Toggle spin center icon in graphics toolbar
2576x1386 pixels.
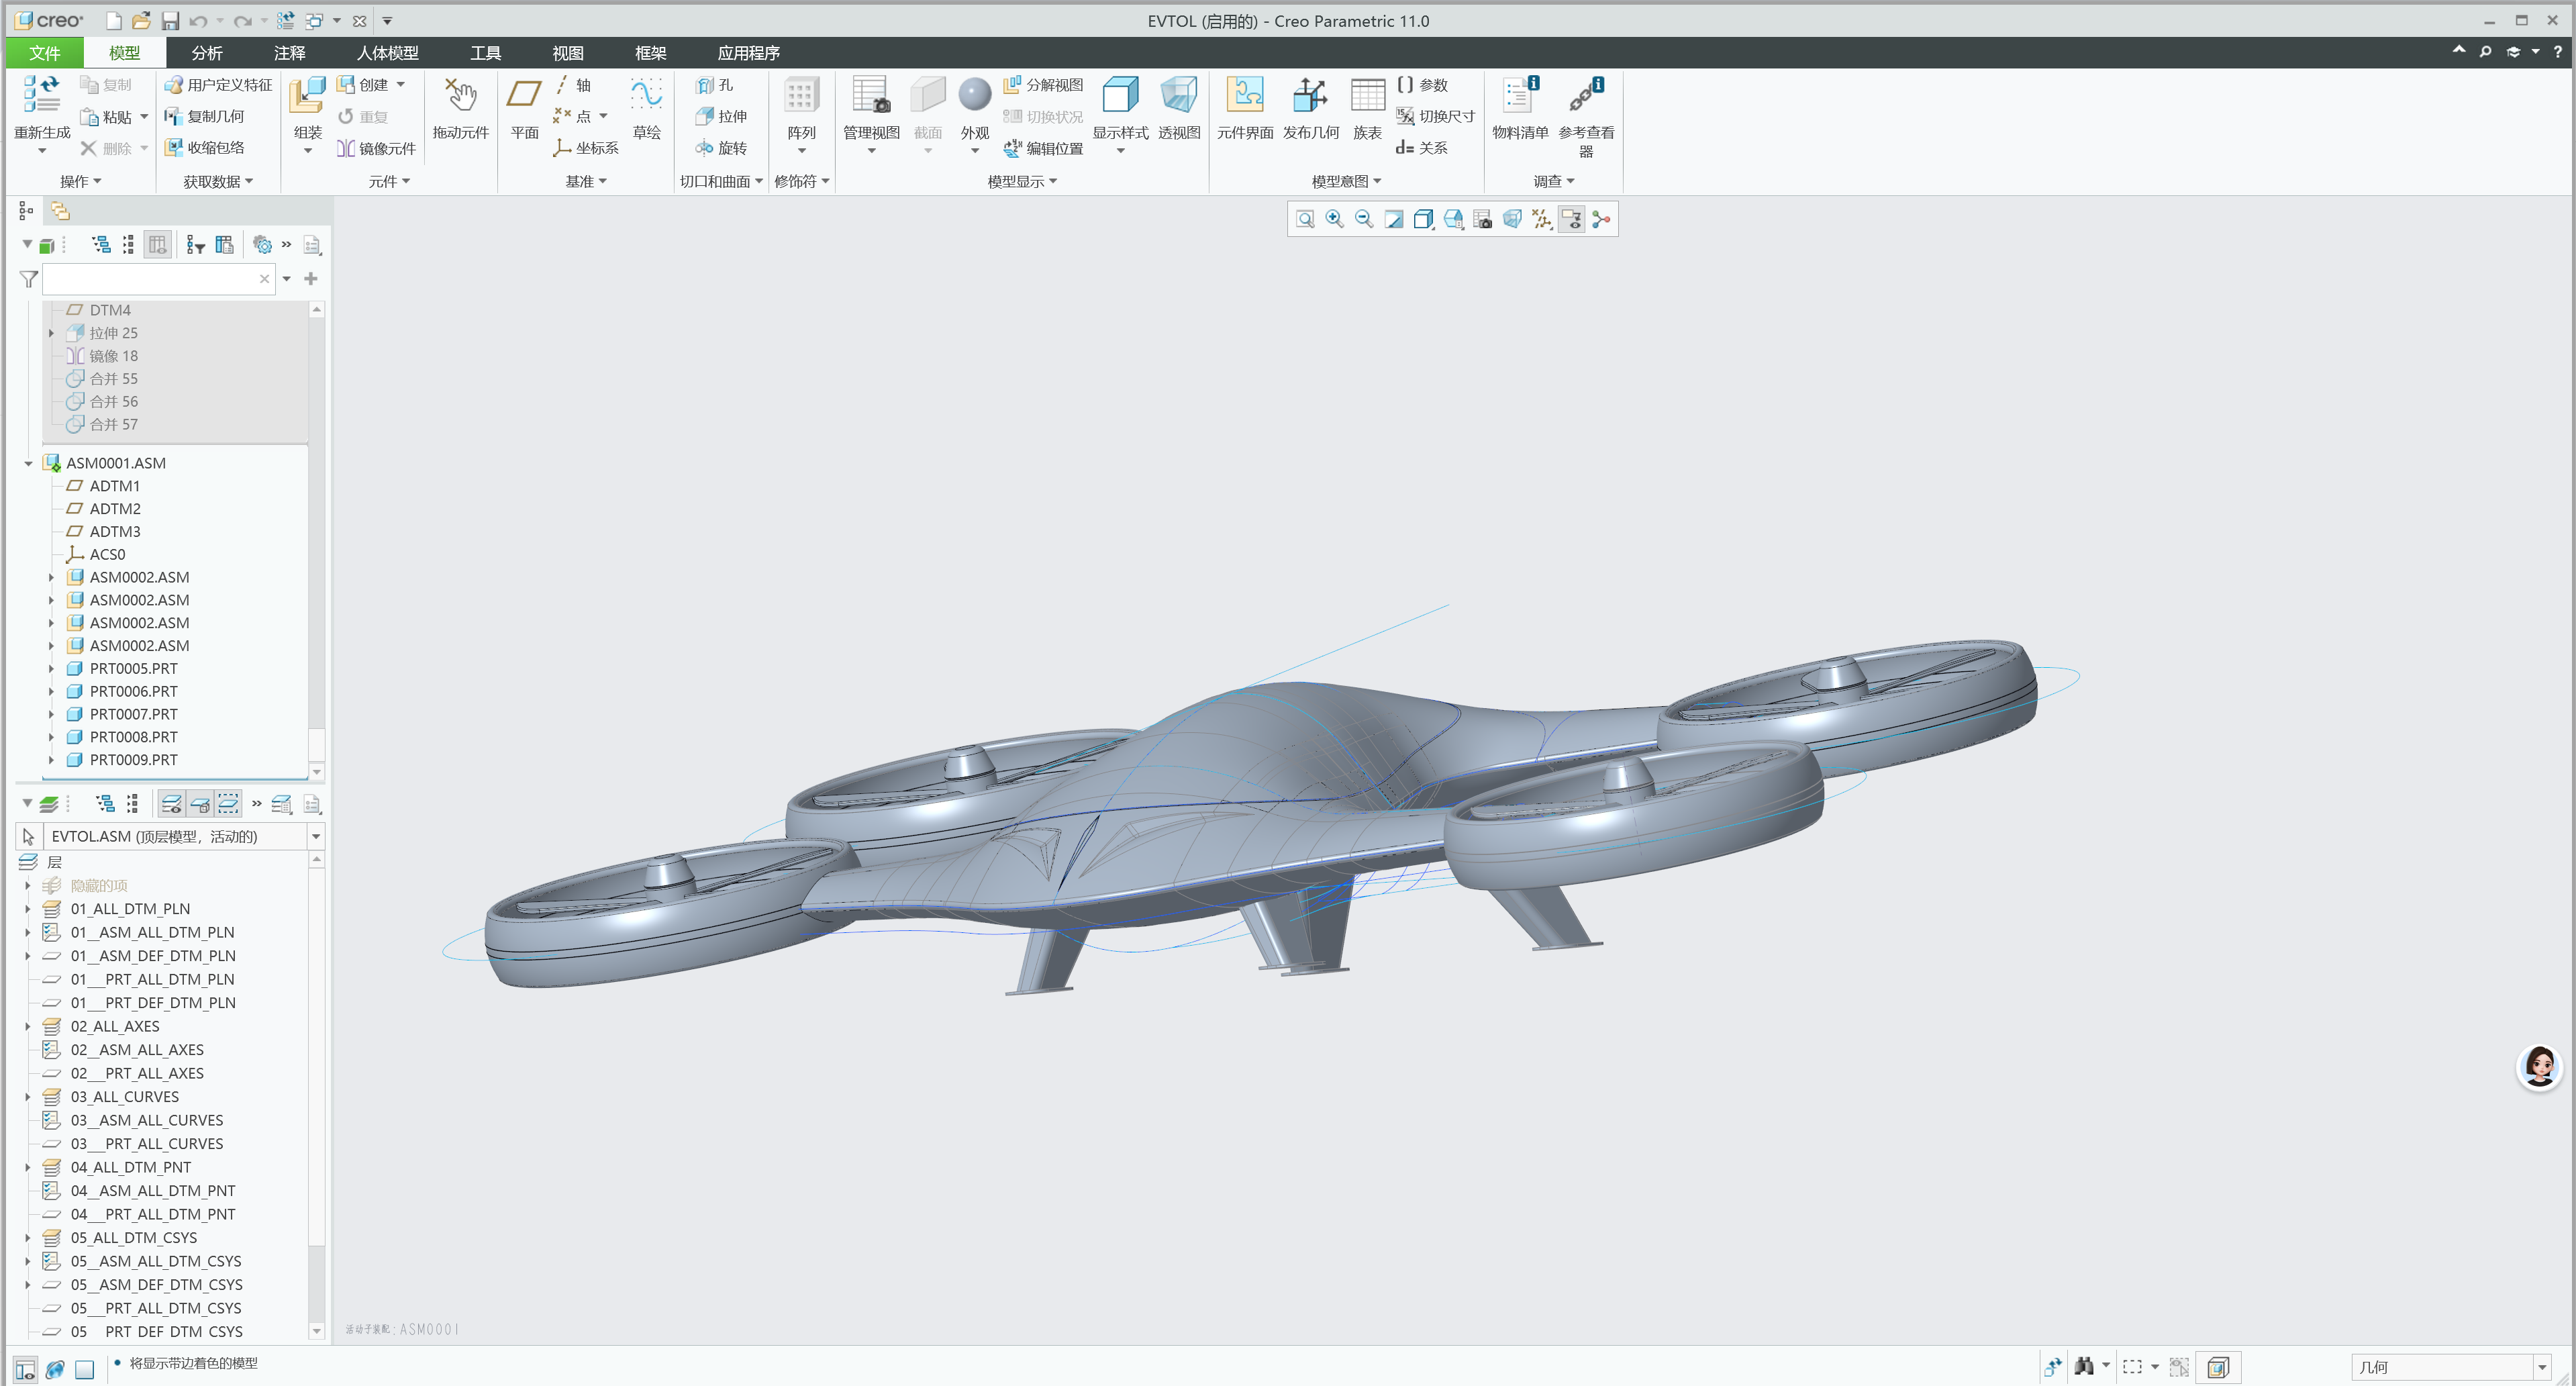coord(1601,219)
